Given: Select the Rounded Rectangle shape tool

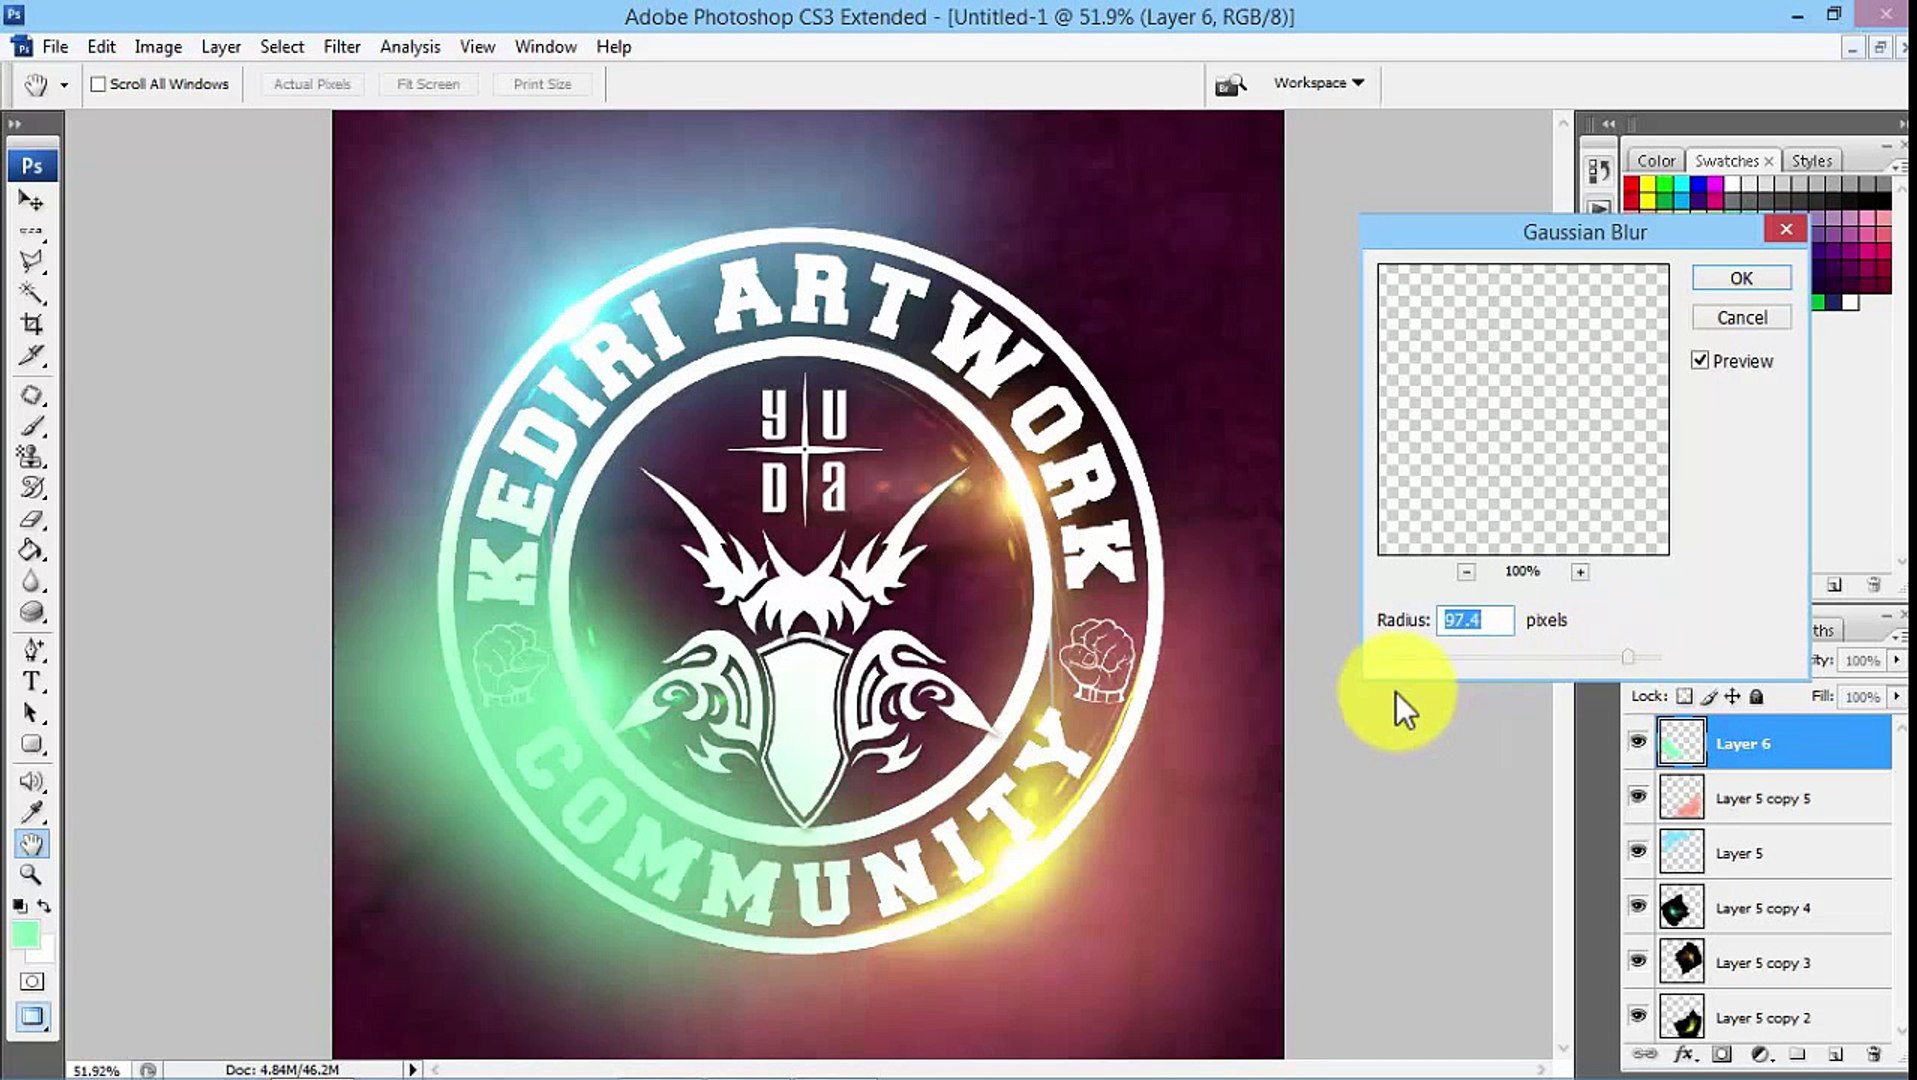Looking at the screenshot, I should tap(31, 744).
